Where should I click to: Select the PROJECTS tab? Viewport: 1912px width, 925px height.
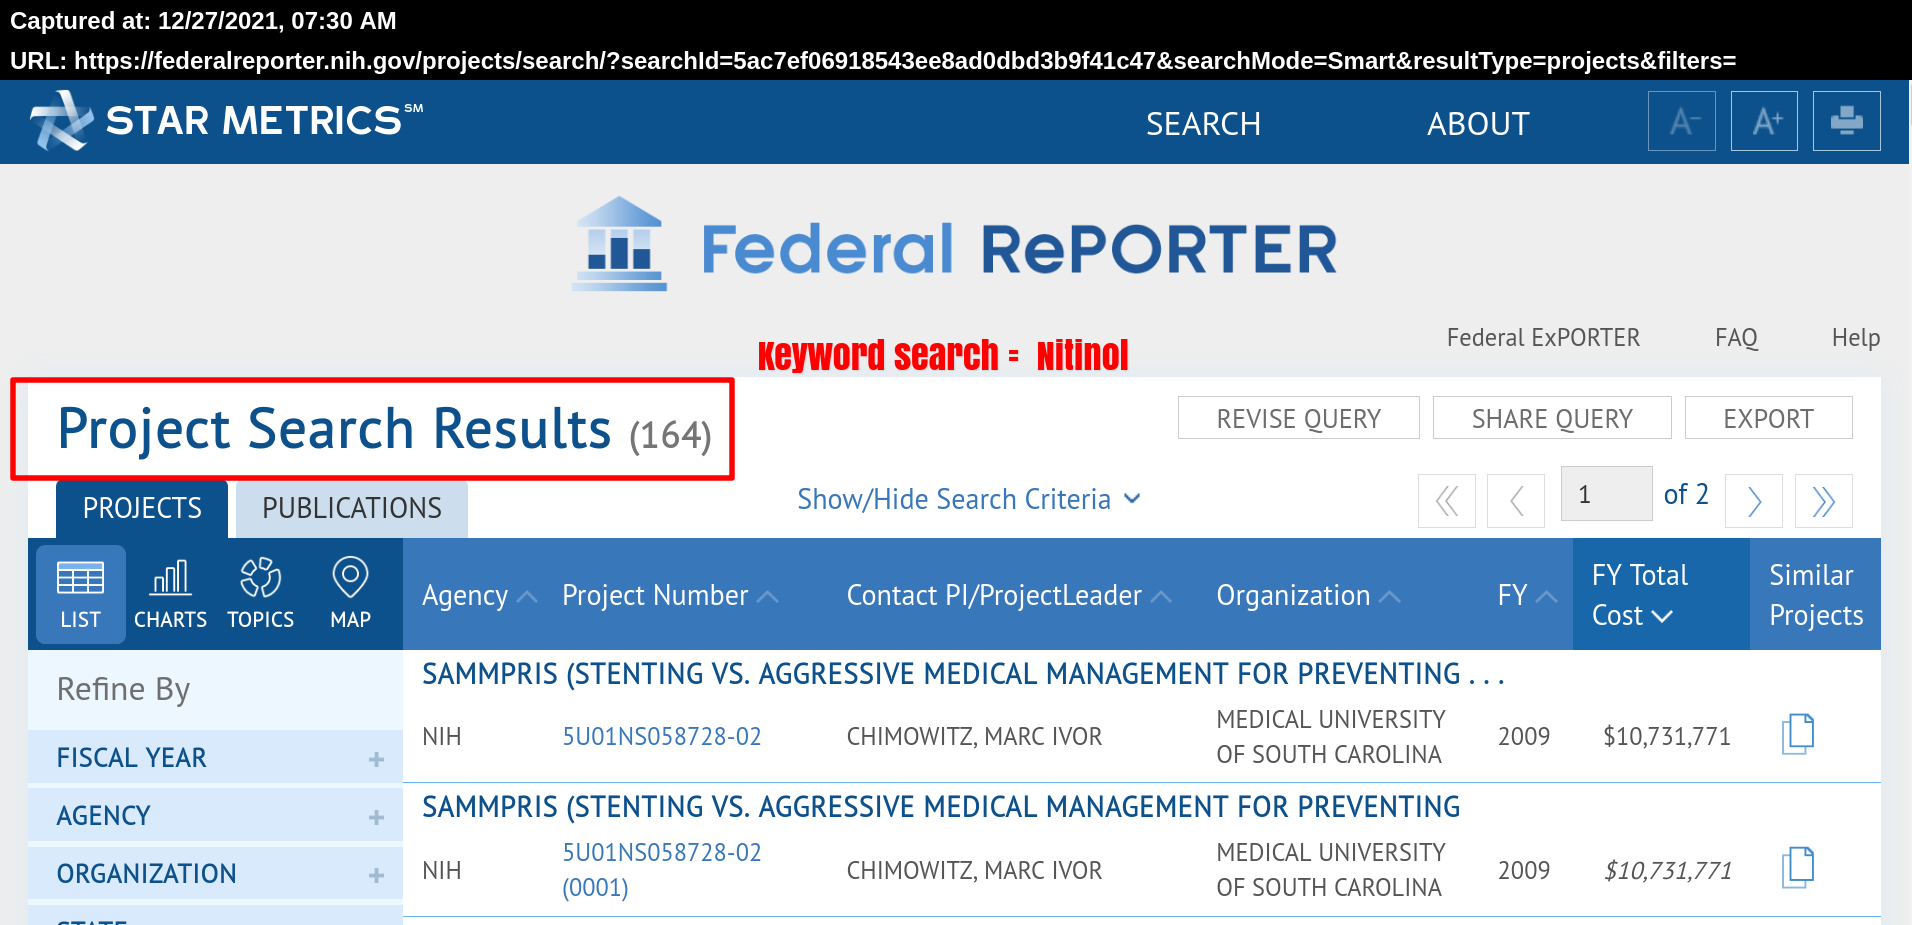pyautogui.click(x=142, y=508)
